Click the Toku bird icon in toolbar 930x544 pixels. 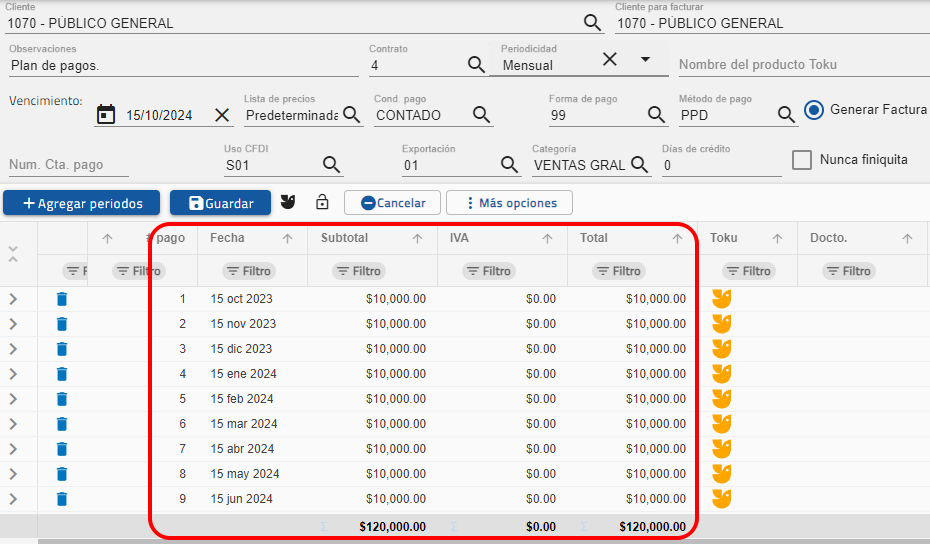pos(288,203)
